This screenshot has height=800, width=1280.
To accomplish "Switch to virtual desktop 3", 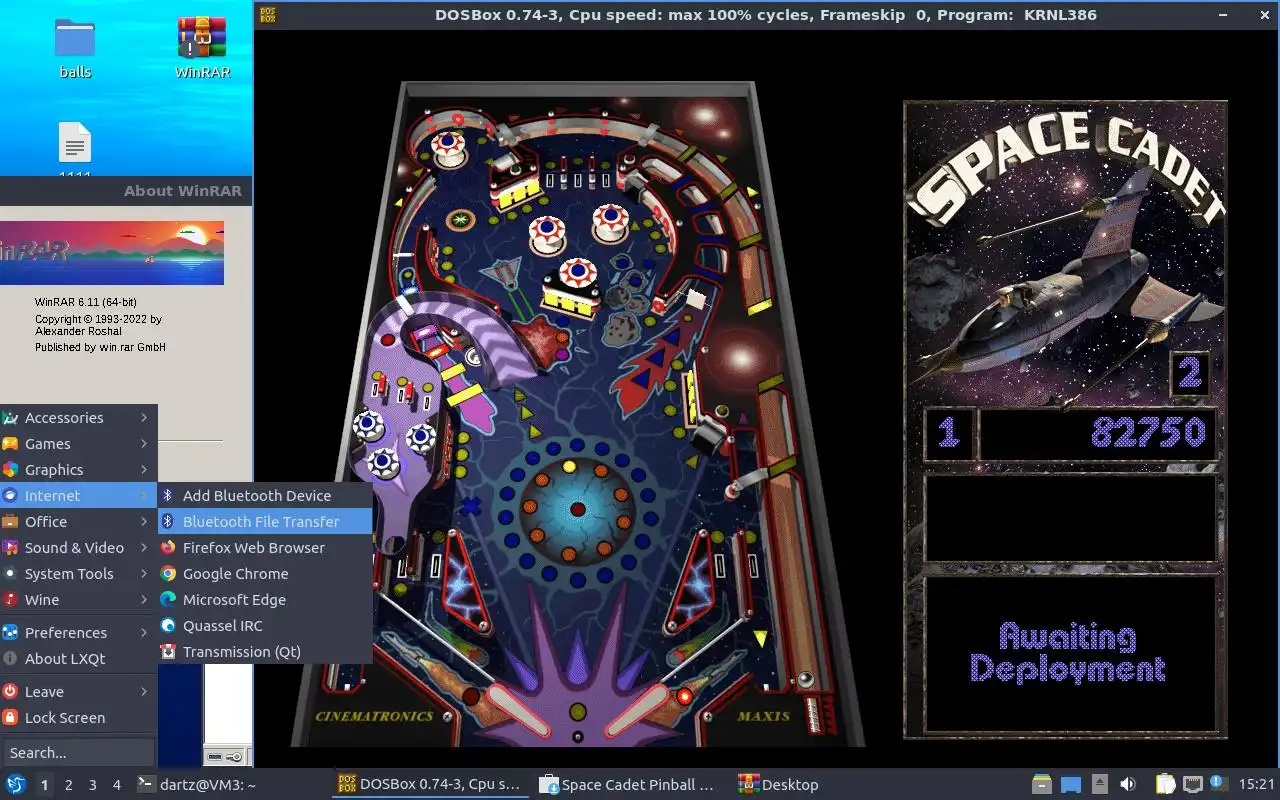I will [x=92, y=785].
